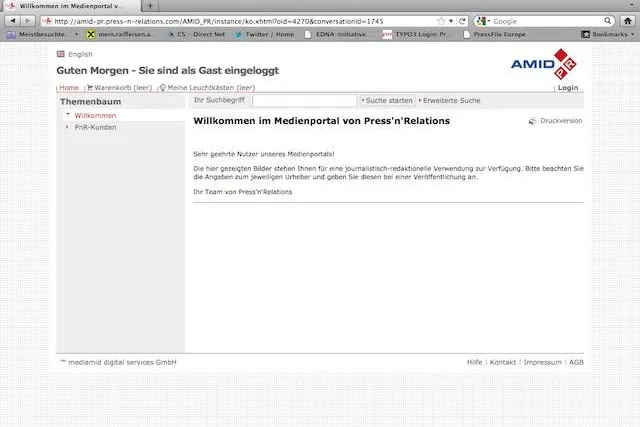
Task: Open PressFile Europe bookmark
Action: coord(495,34)
